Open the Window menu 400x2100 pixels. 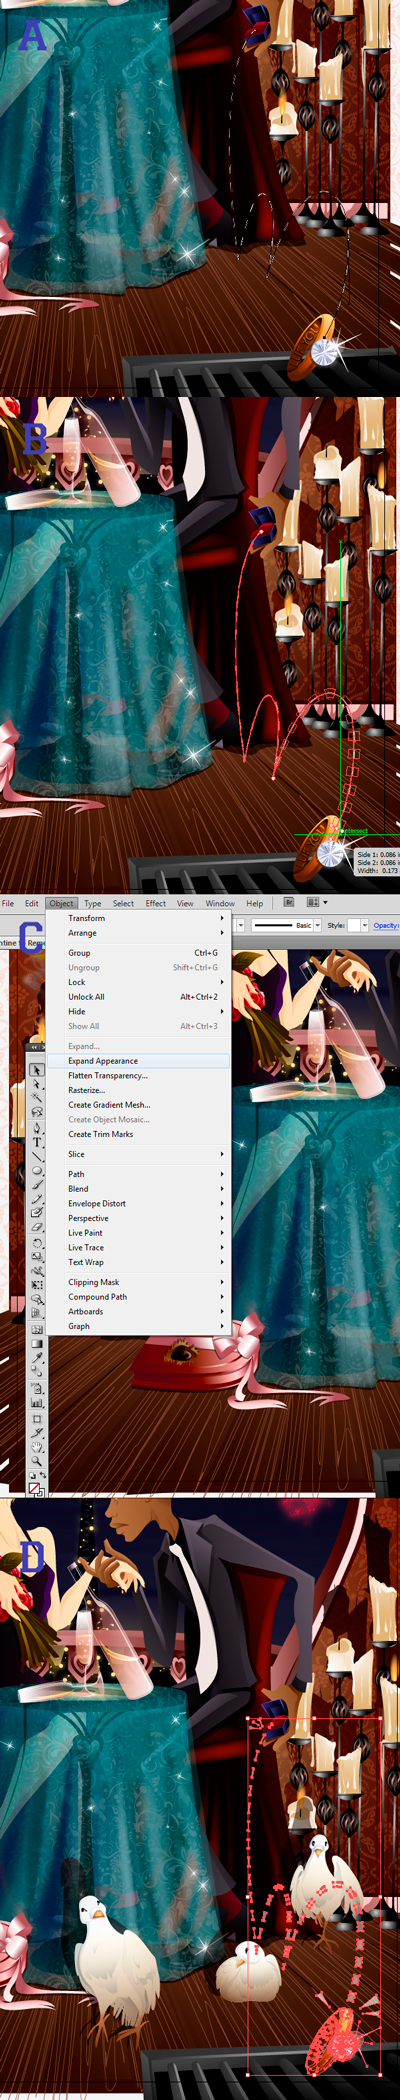click(x=220, y=903)
